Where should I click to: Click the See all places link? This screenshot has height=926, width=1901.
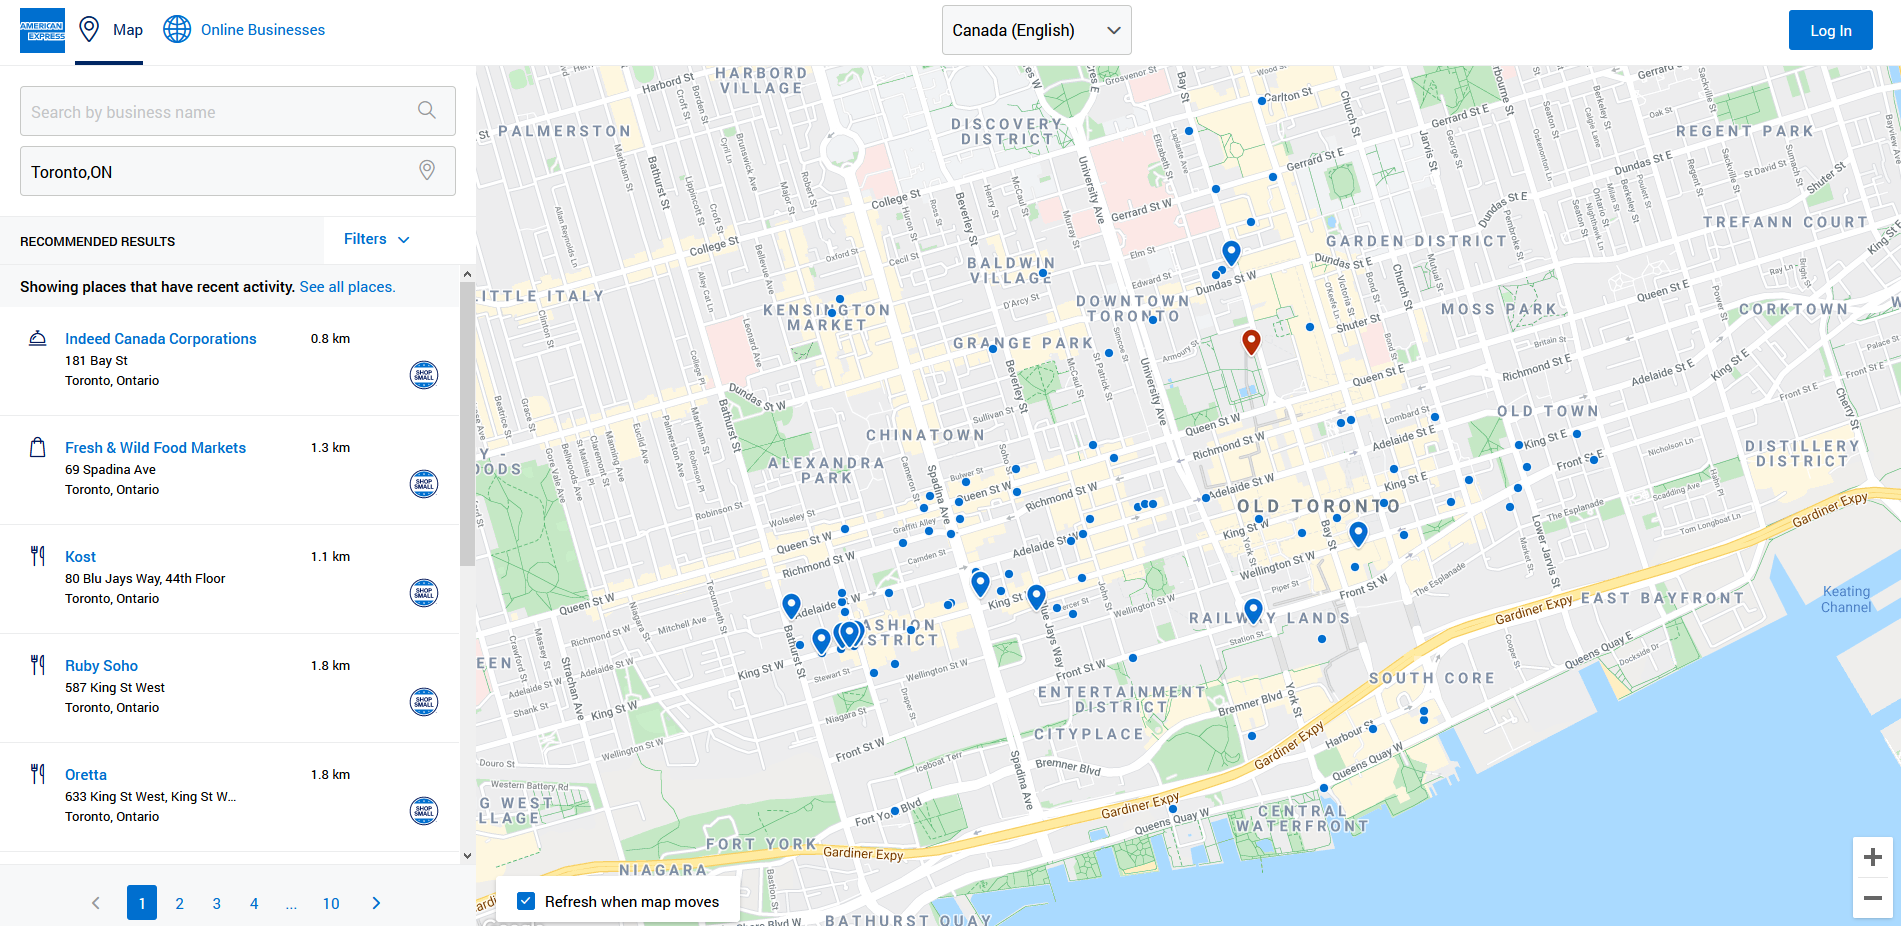coord(347,287)
